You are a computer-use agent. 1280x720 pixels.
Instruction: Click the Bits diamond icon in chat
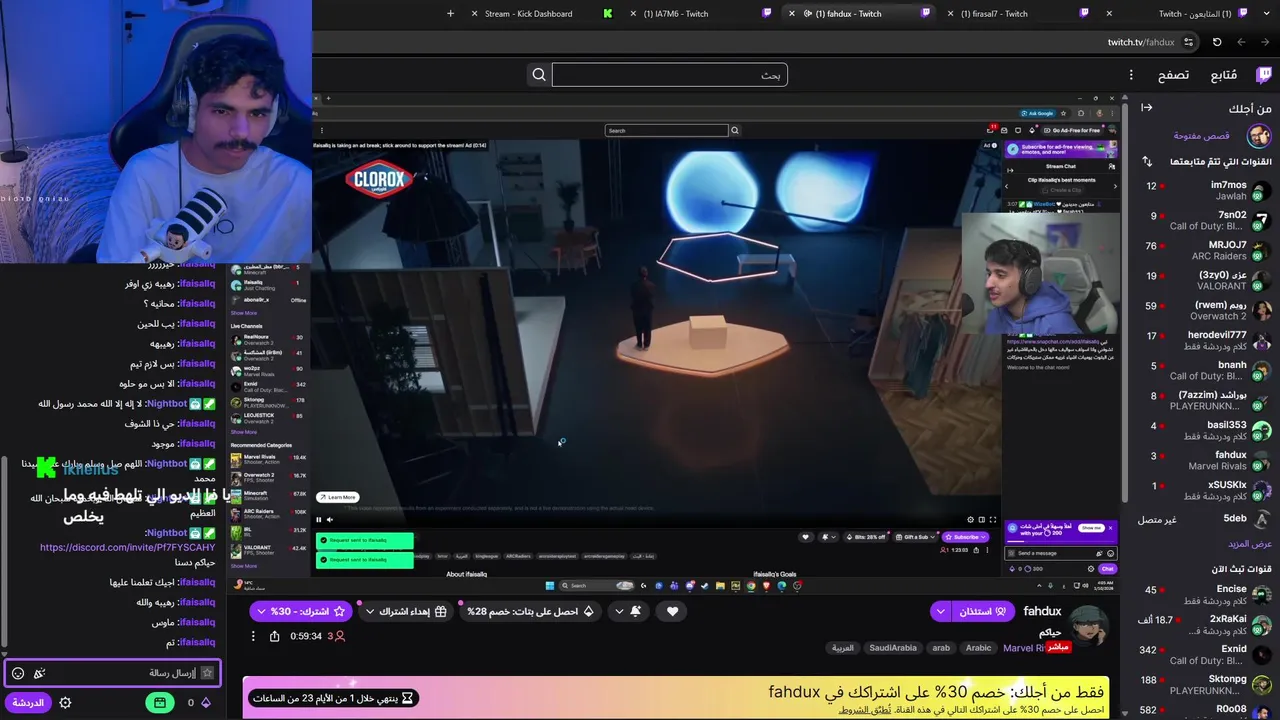pos(206,703)
